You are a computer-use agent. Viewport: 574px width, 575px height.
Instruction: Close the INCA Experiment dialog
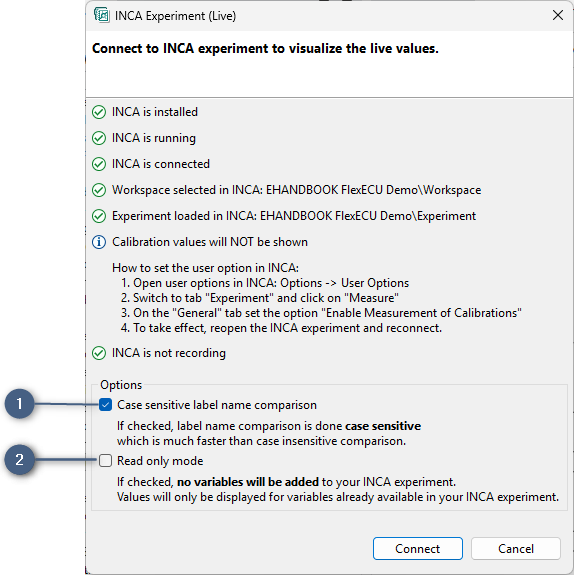click(558, 15)
